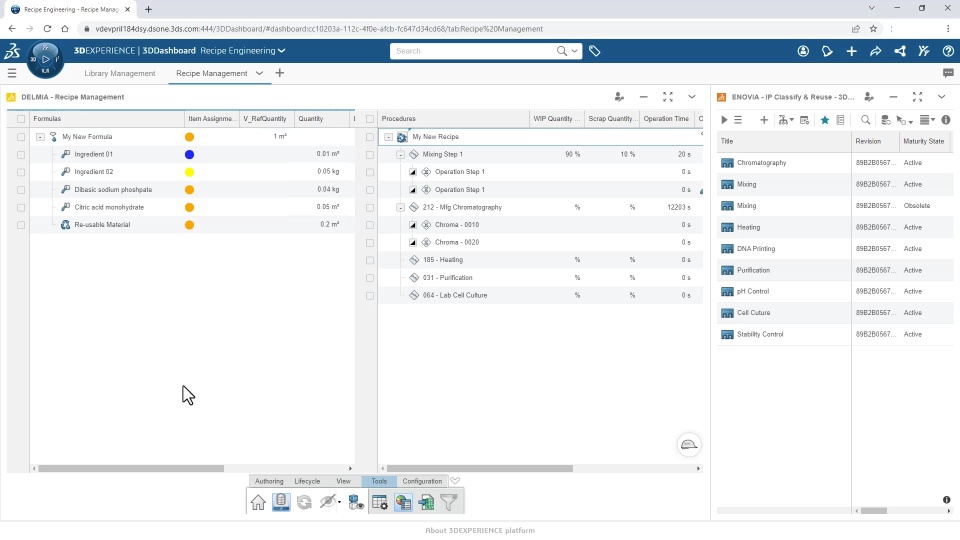960x540 pixels.
Task: Open ENOVIA widget chevron menu
Action: 941,97
